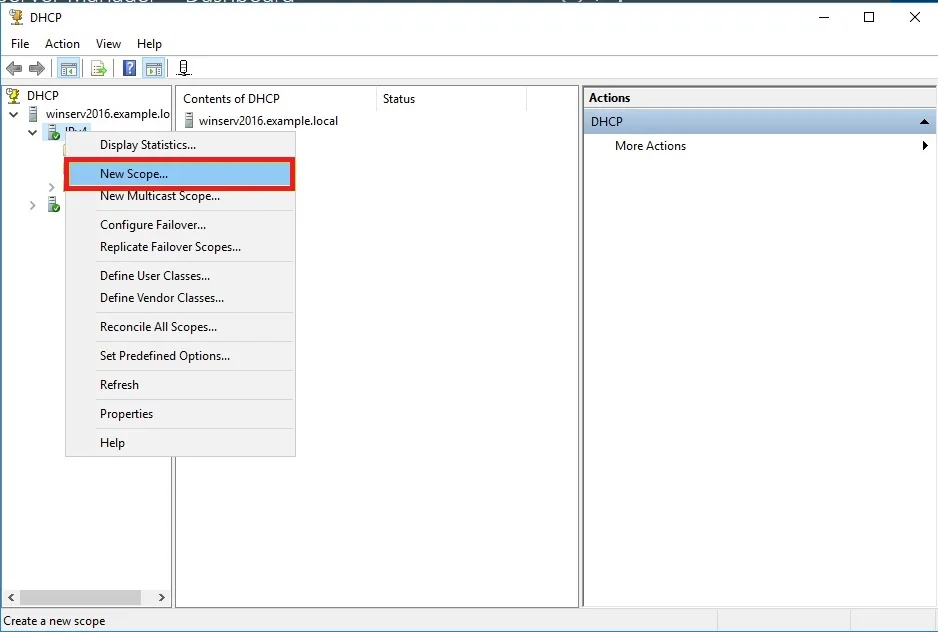
Task: Select the IPv6 server node icon
Action: [x=53, y=205]
